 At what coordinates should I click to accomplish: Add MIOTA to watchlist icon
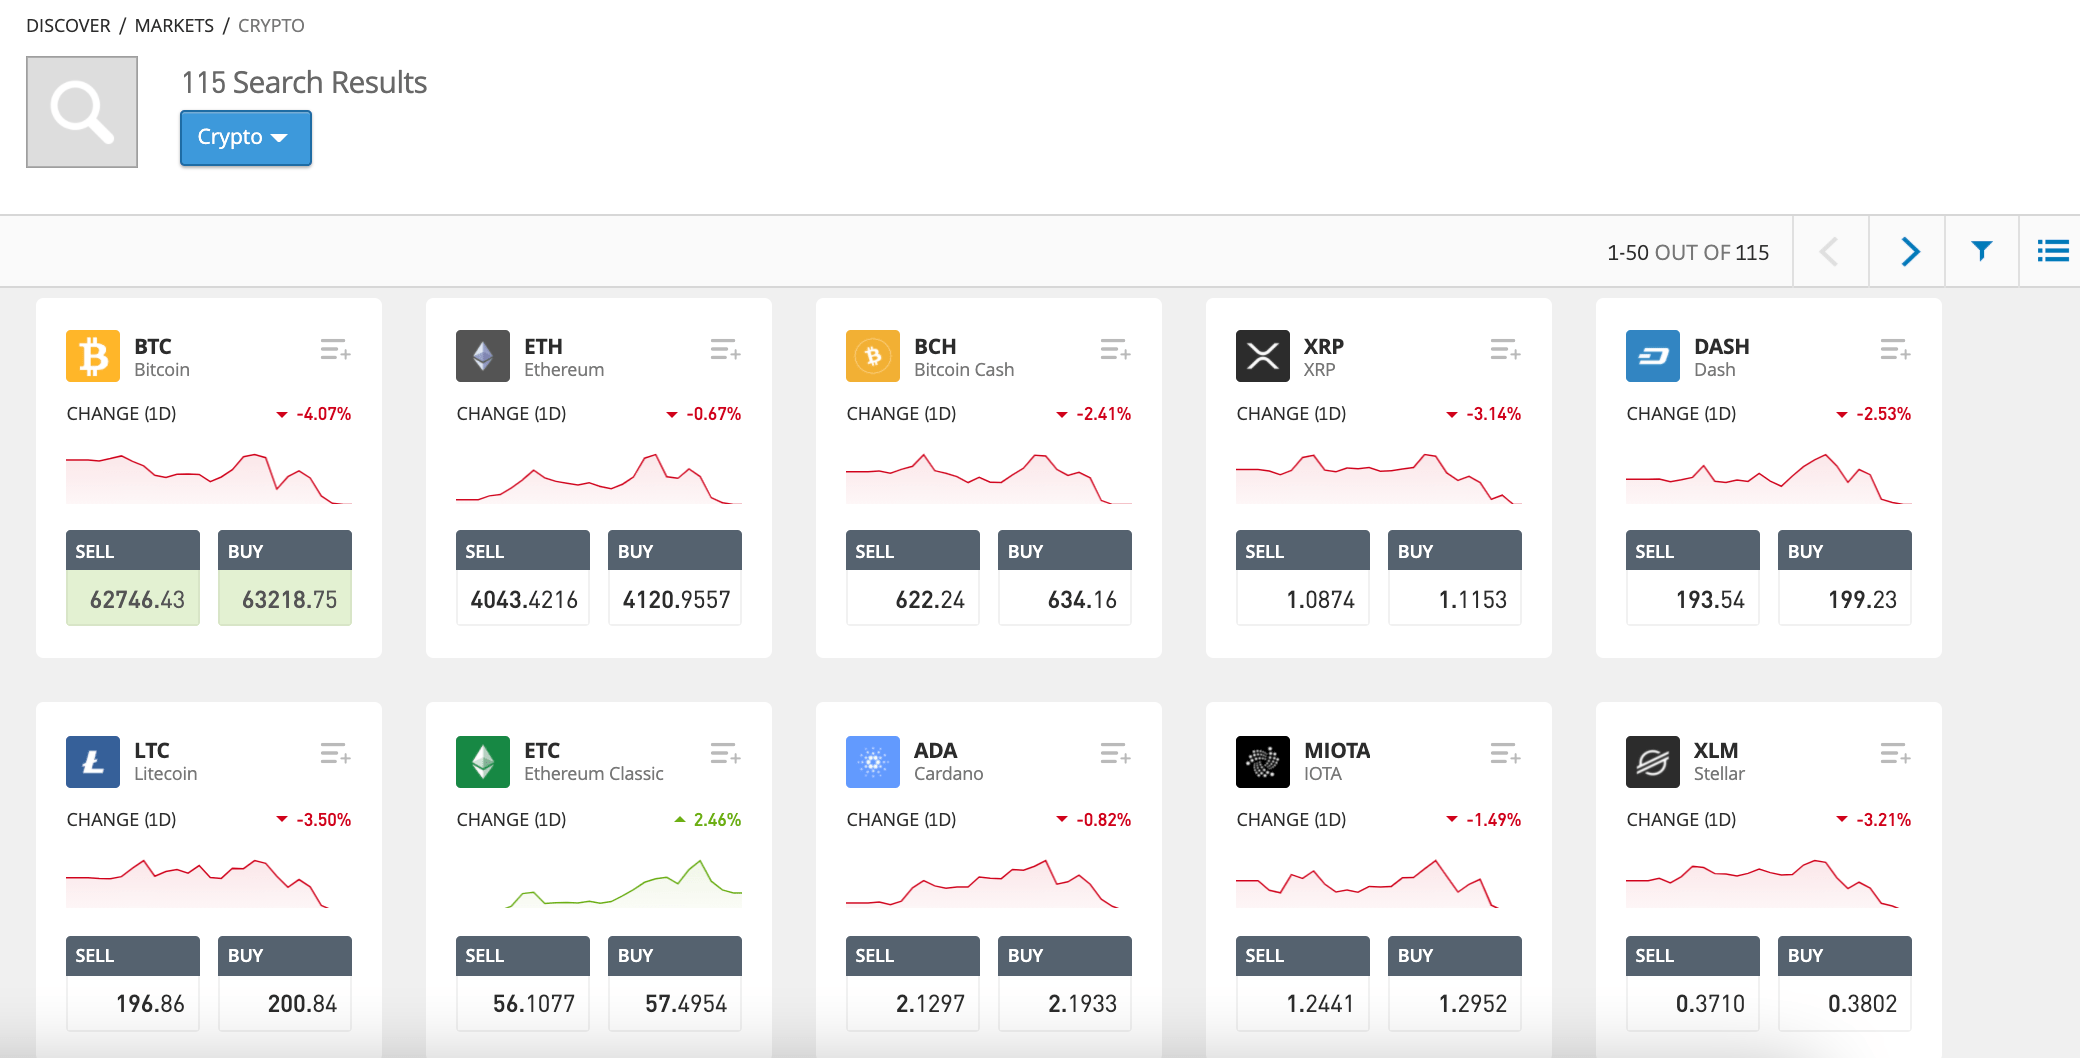(x=1505, y=754)
